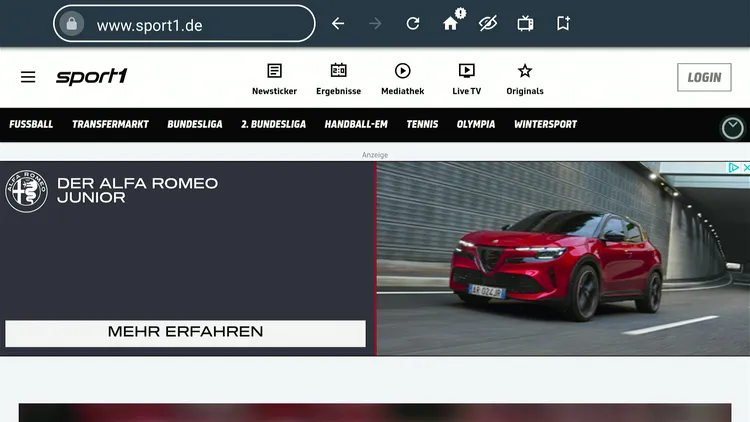The height and width of the screenshot is (422, 750).
Task: Click the LOGIN button
Action: tap(704, 77)
